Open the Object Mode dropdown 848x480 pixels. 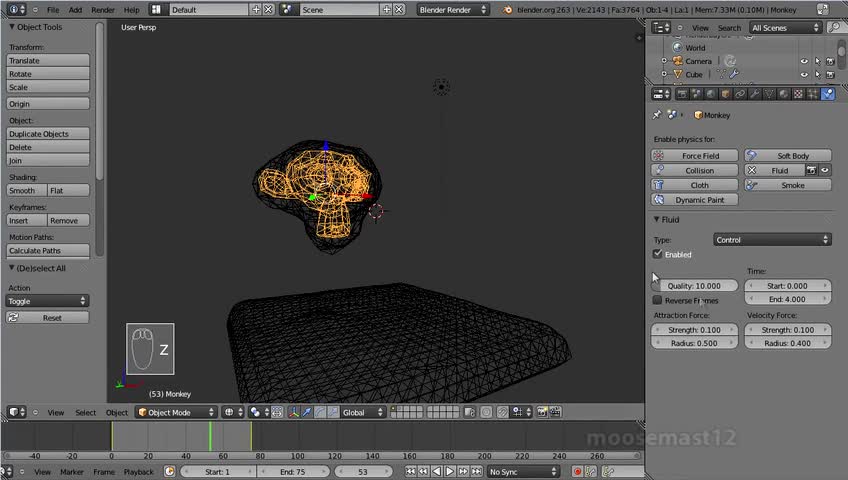[175, 412]
